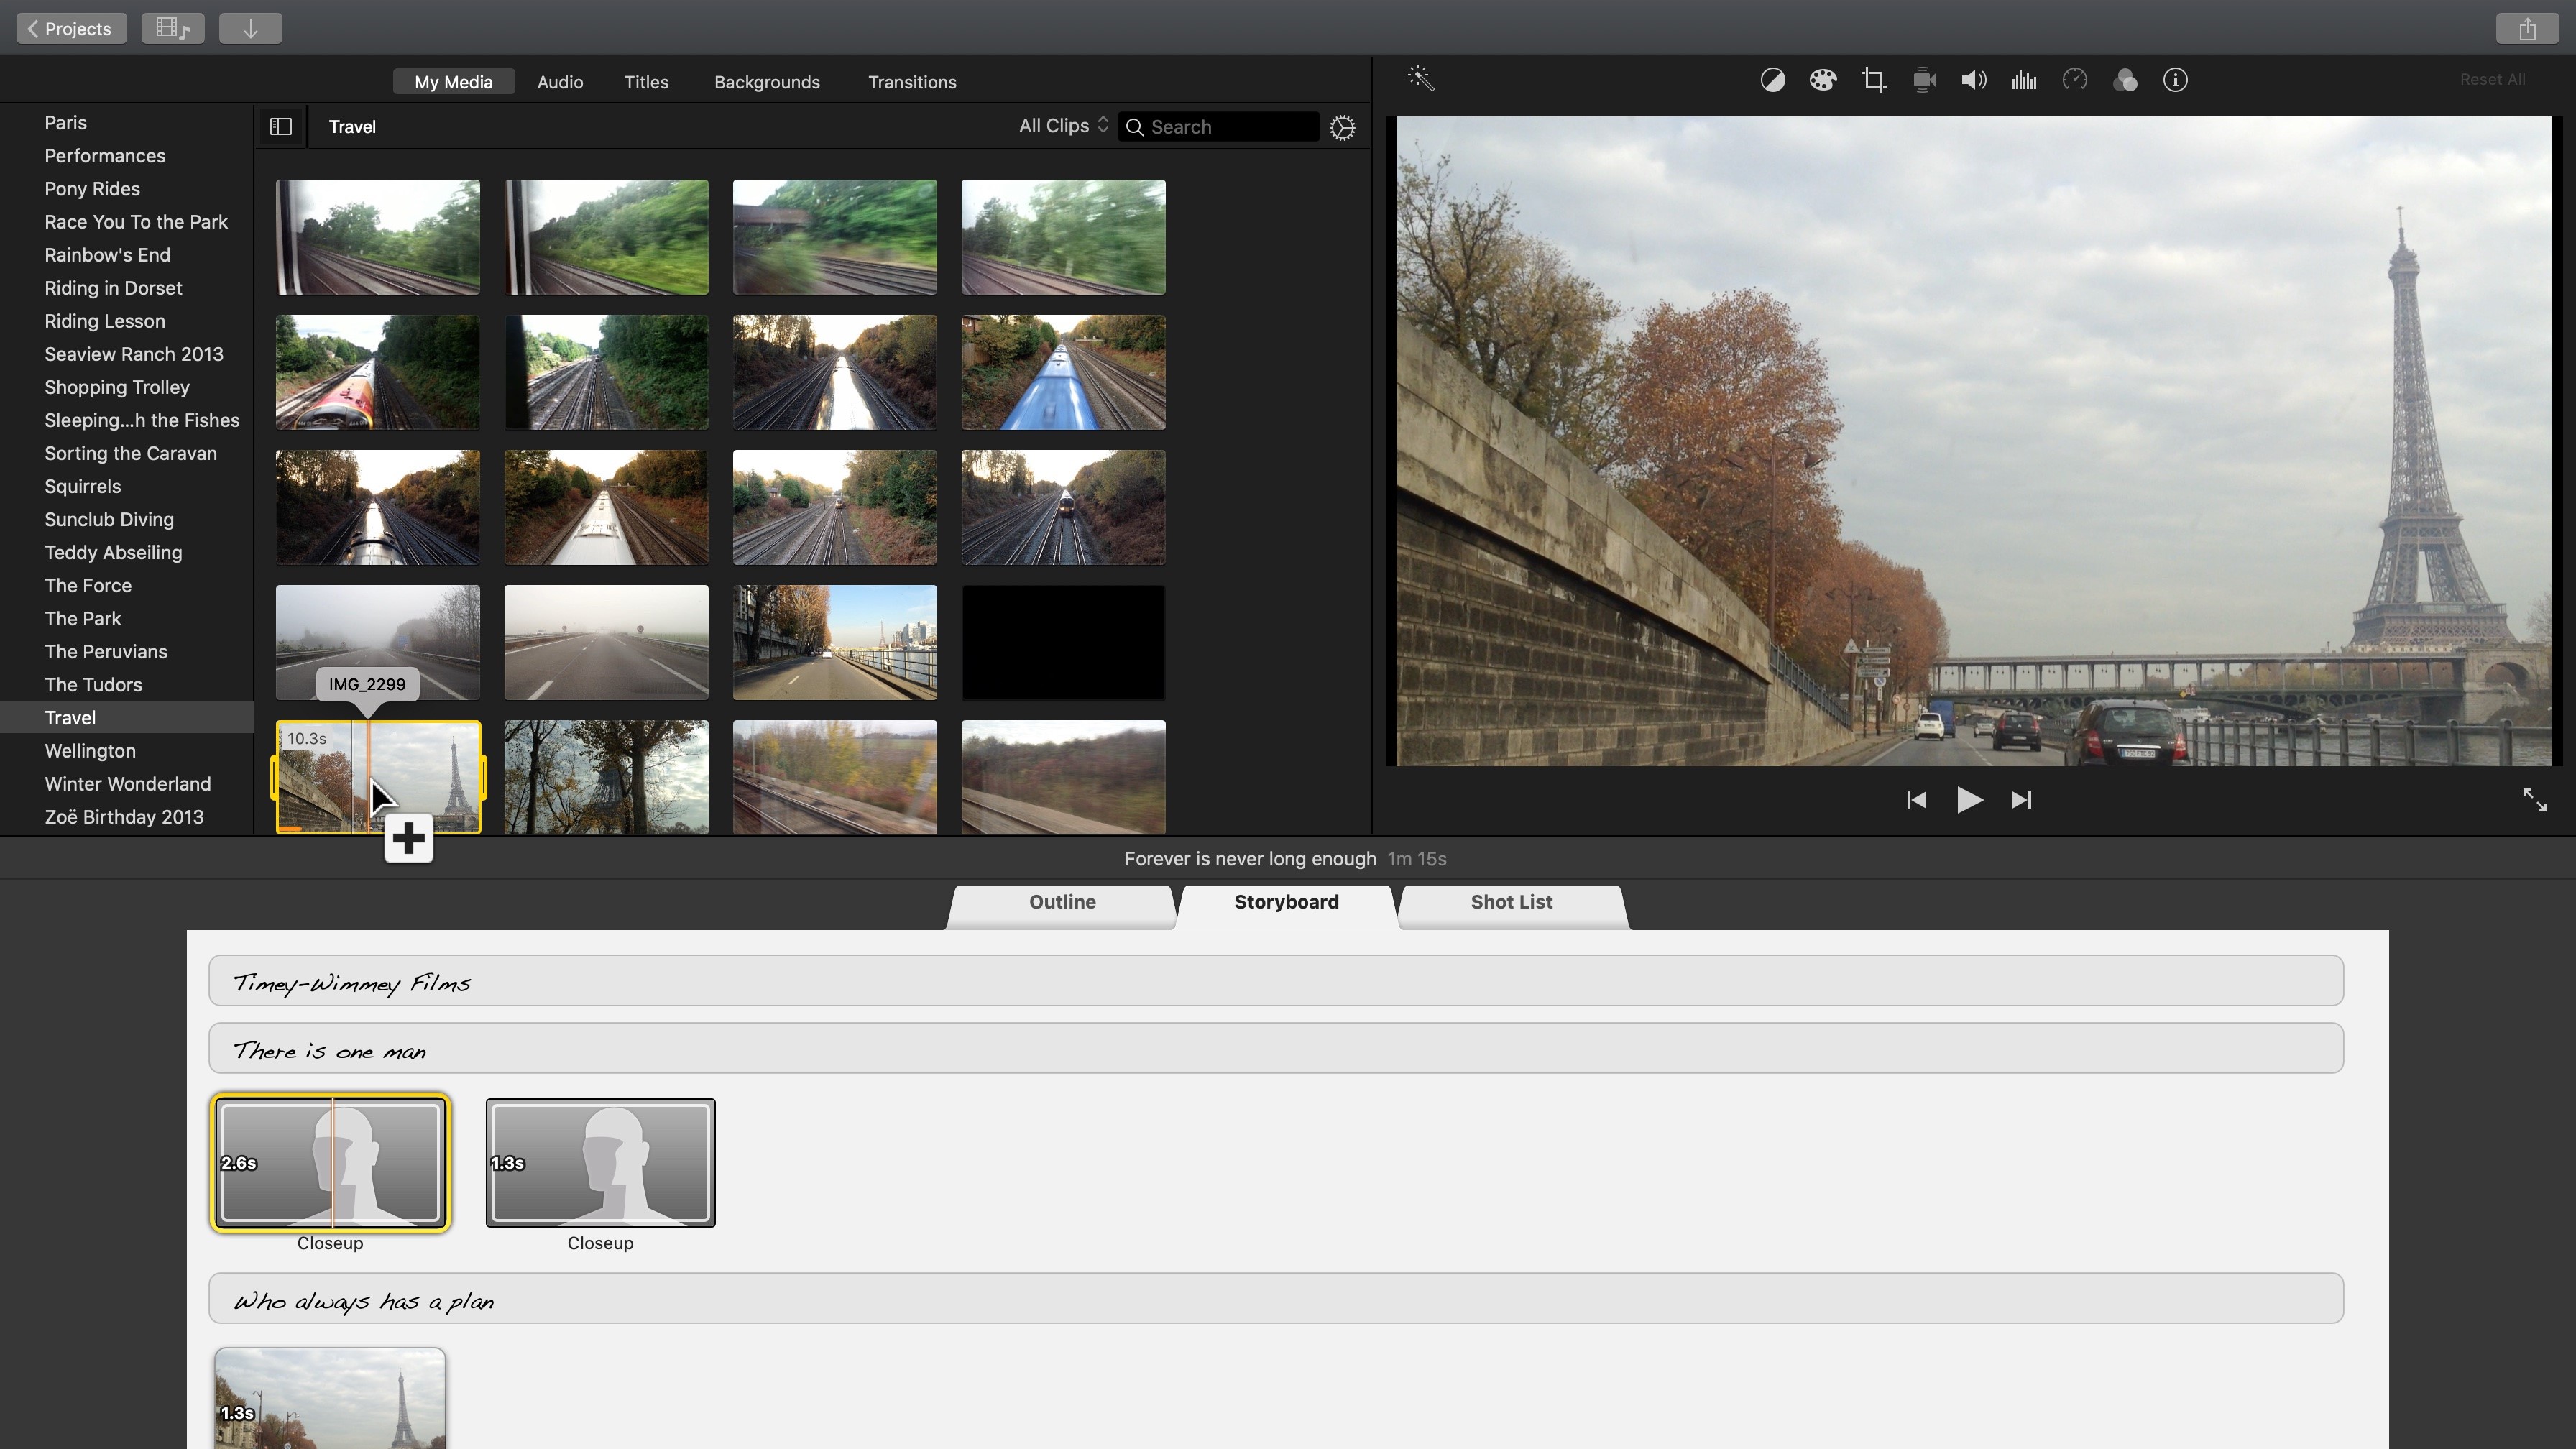This screenshot has height=1449, width=2576.
Task: Select the black empty clip thumbnail
Action: click(x=1063, y=642)
